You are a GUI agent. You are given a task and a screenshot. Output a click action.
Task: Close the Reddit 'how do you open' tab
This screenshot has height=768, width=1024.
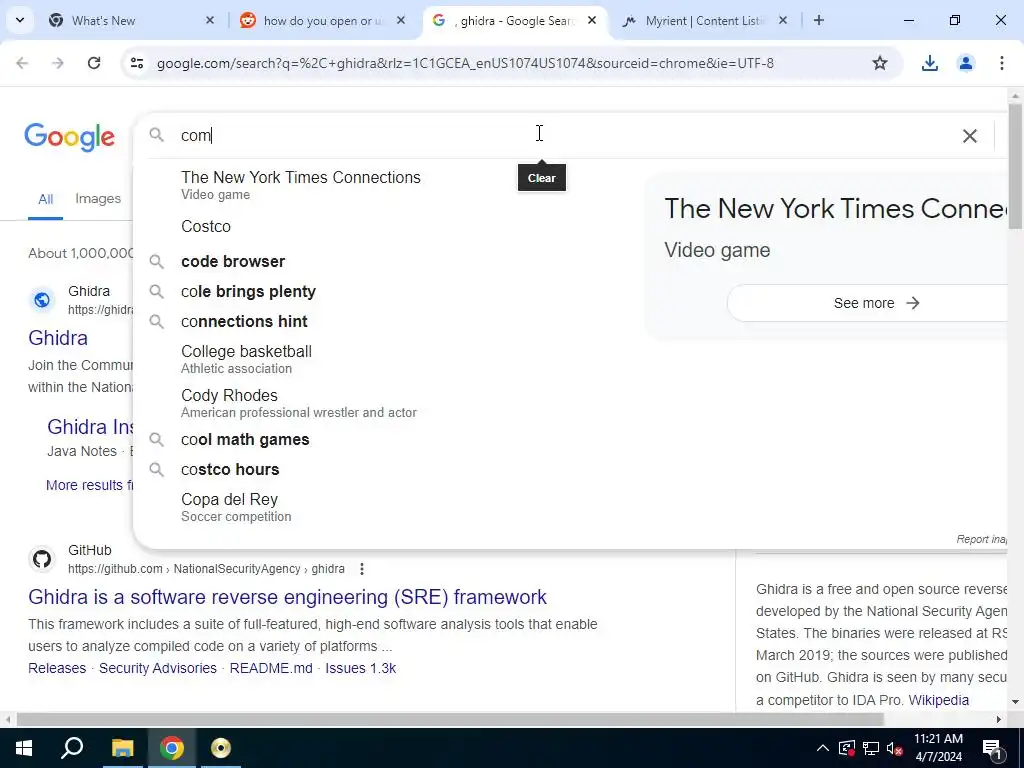click(x=401, y=20)
